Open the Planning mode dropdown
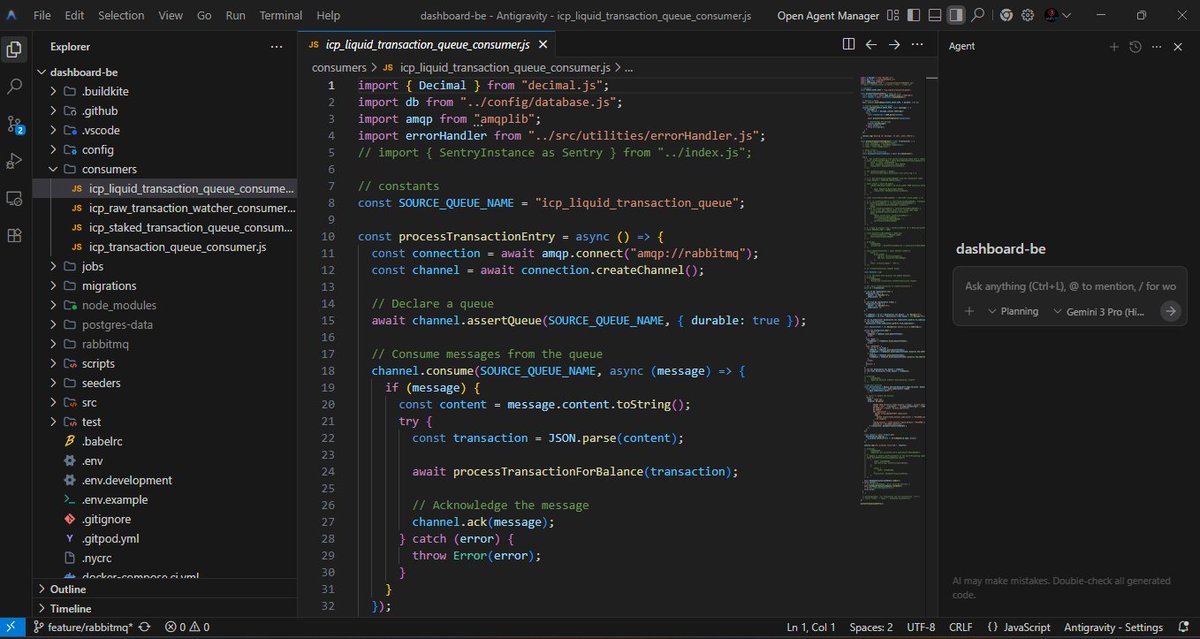The height and width of the screenshot is (639, 1200). 1013,311
